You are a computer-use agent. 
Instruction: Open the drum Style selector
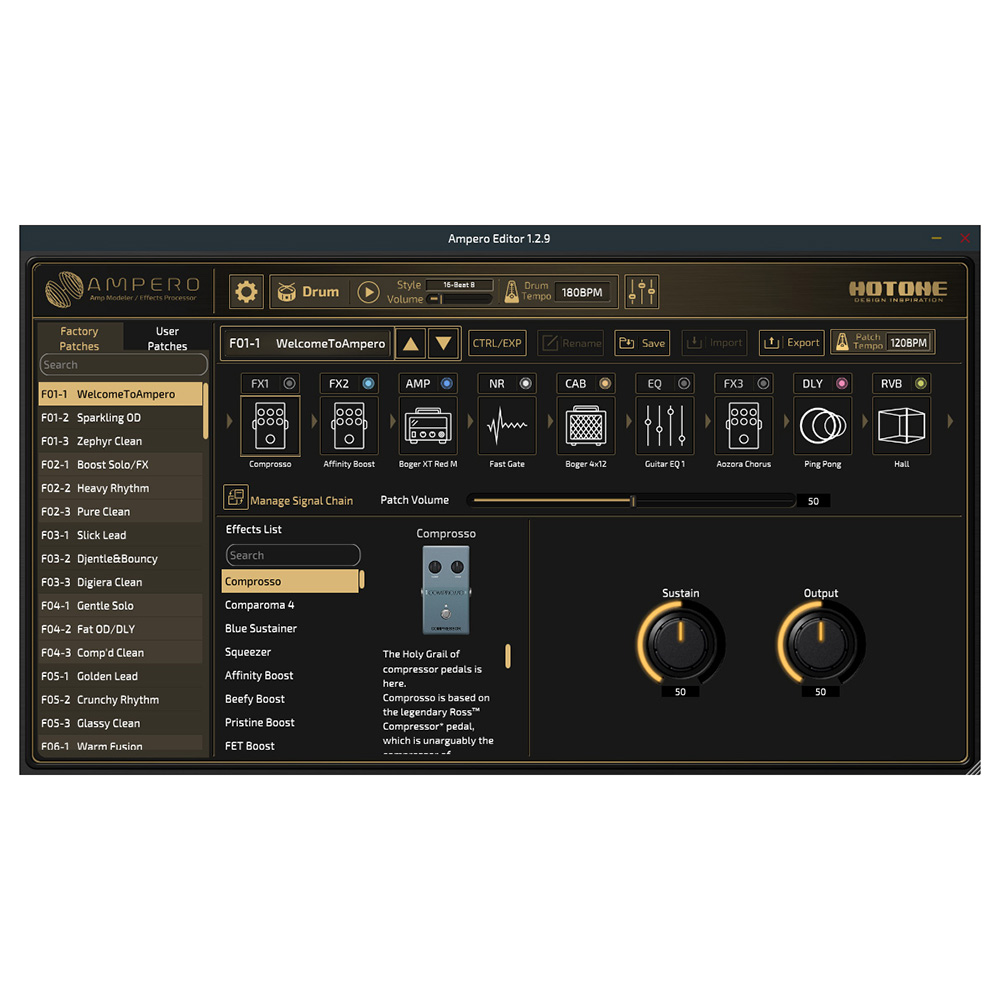(459, 285)
